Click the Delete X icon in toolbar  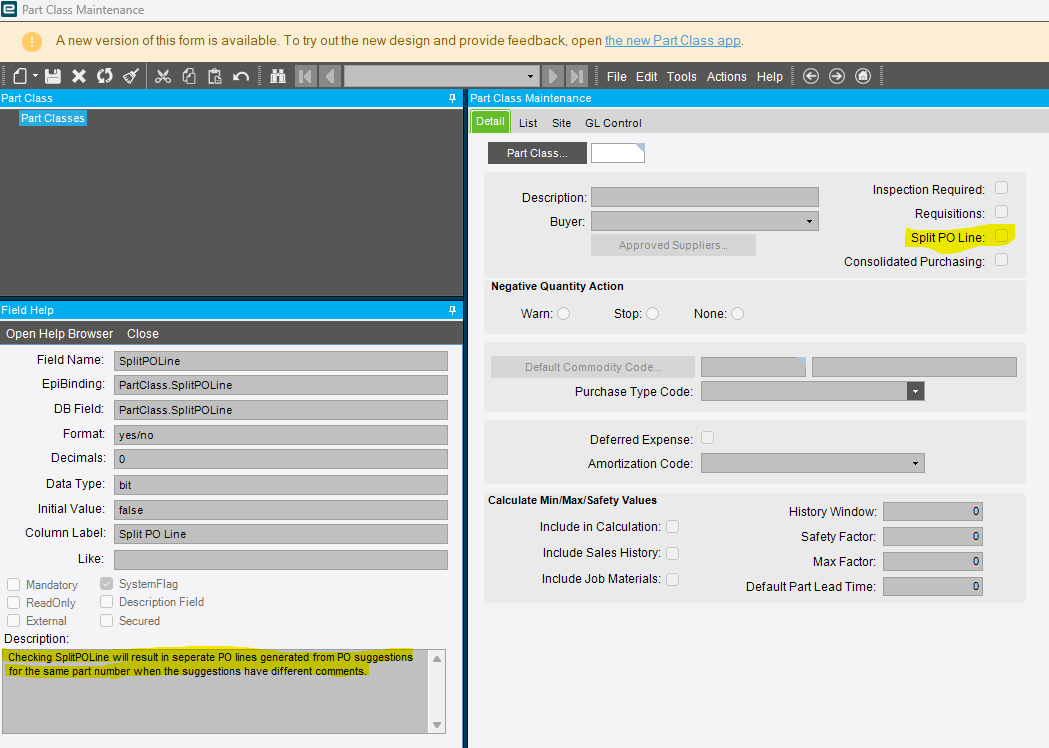tap(79, 76)
